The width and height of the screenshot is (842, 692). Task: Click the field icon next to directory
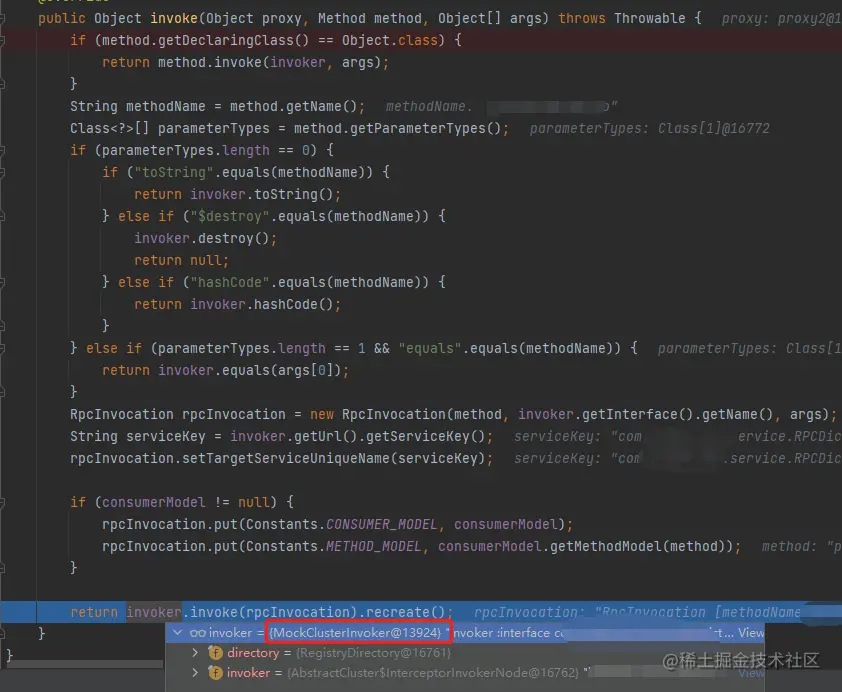click(215, 653)
